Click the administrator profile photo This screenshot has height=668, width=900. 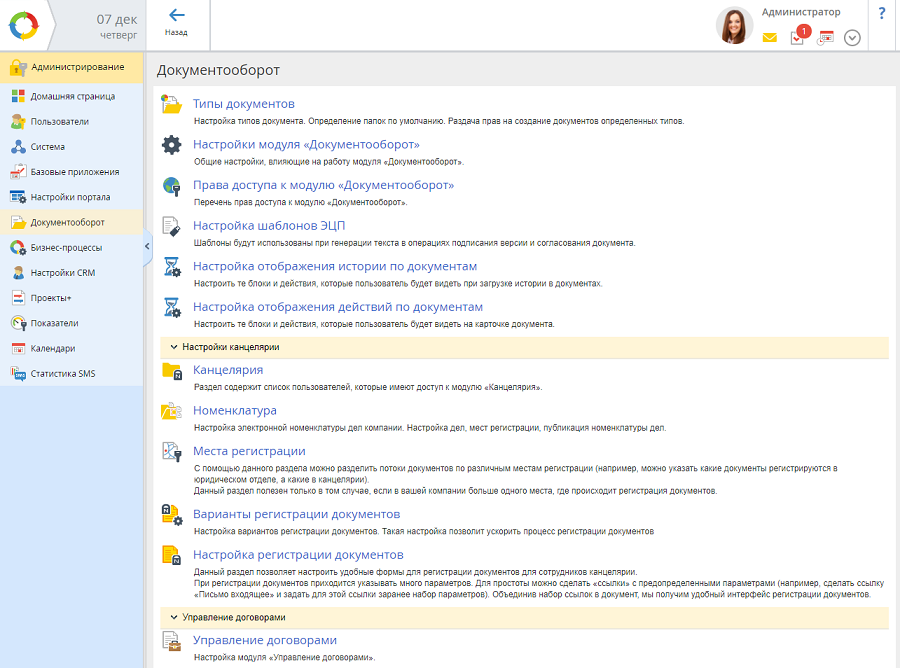[x=735, y=26]
